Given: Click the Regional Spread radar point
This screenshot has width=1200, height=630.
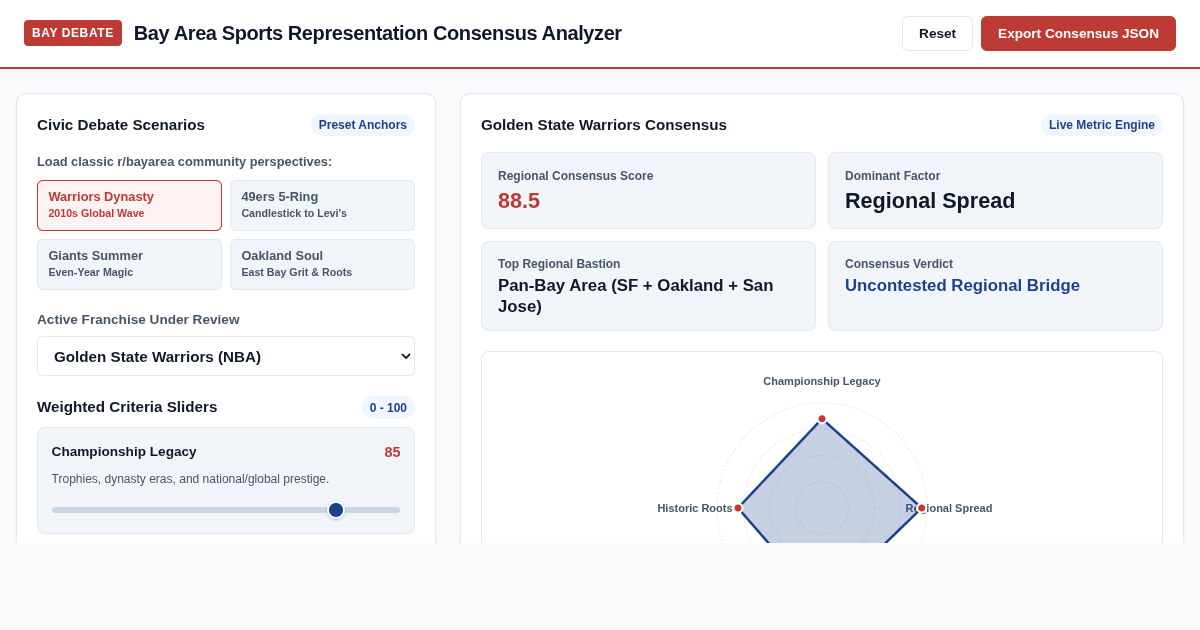Looking at the screenshot, I should pos(922,508).
